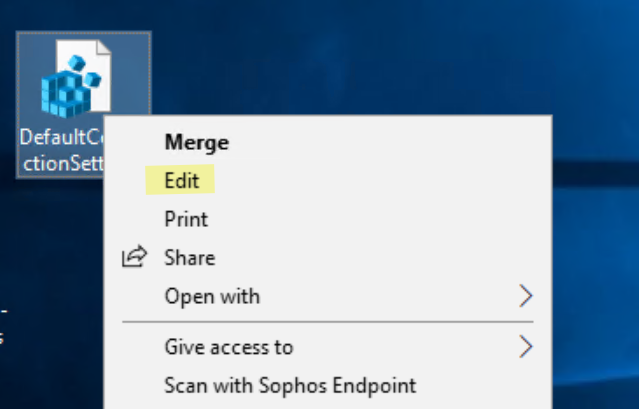Expand the Give access to submenu chevron
Image resolution: width=639 pixels, height=409 pixels.
point(526,347)
